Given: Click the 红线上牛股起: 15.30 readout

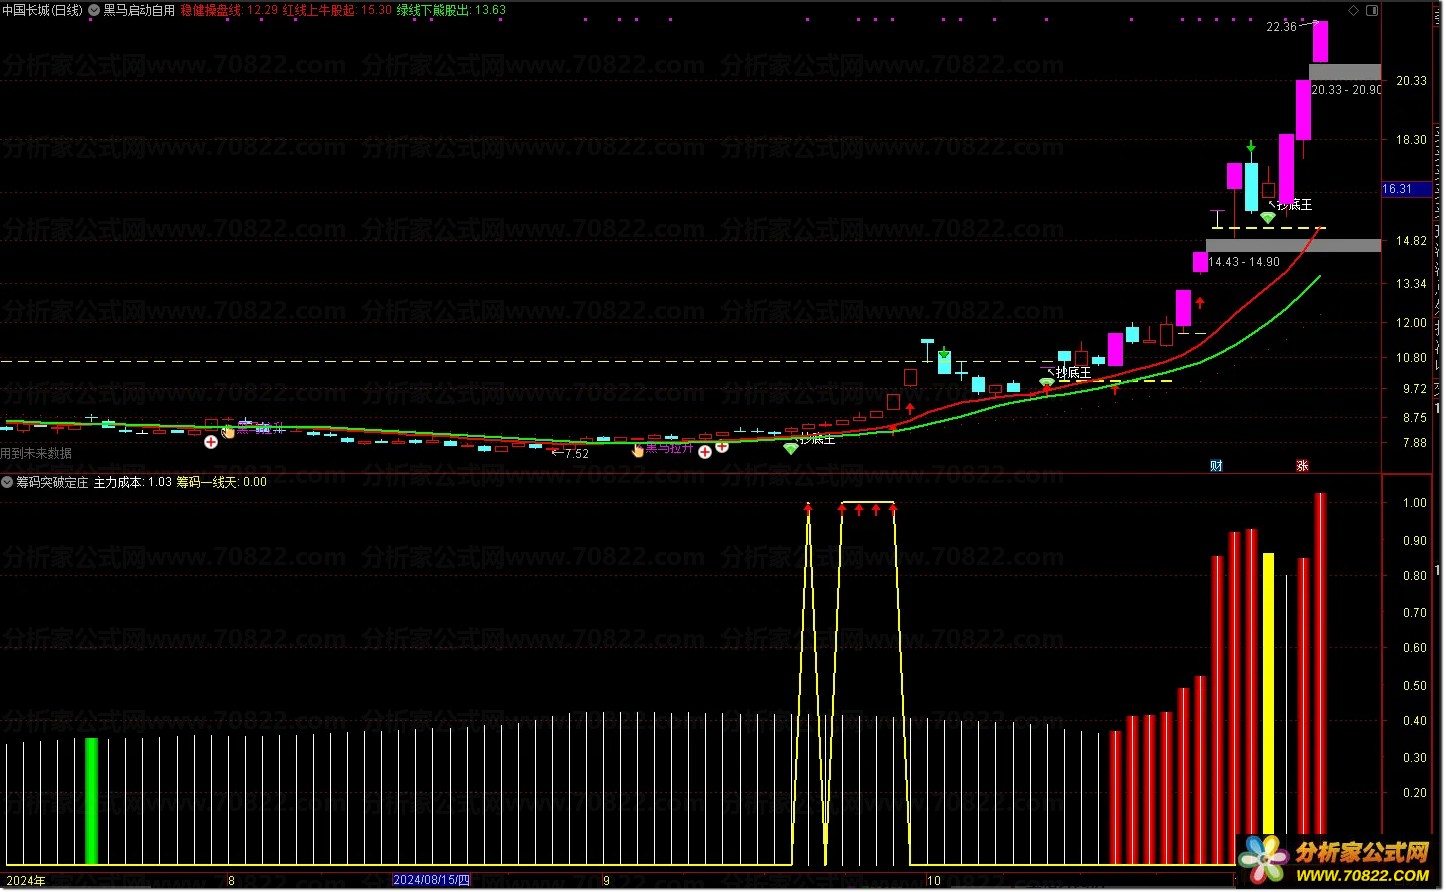Looking at the screenshot, I should (x=337, y=10).
